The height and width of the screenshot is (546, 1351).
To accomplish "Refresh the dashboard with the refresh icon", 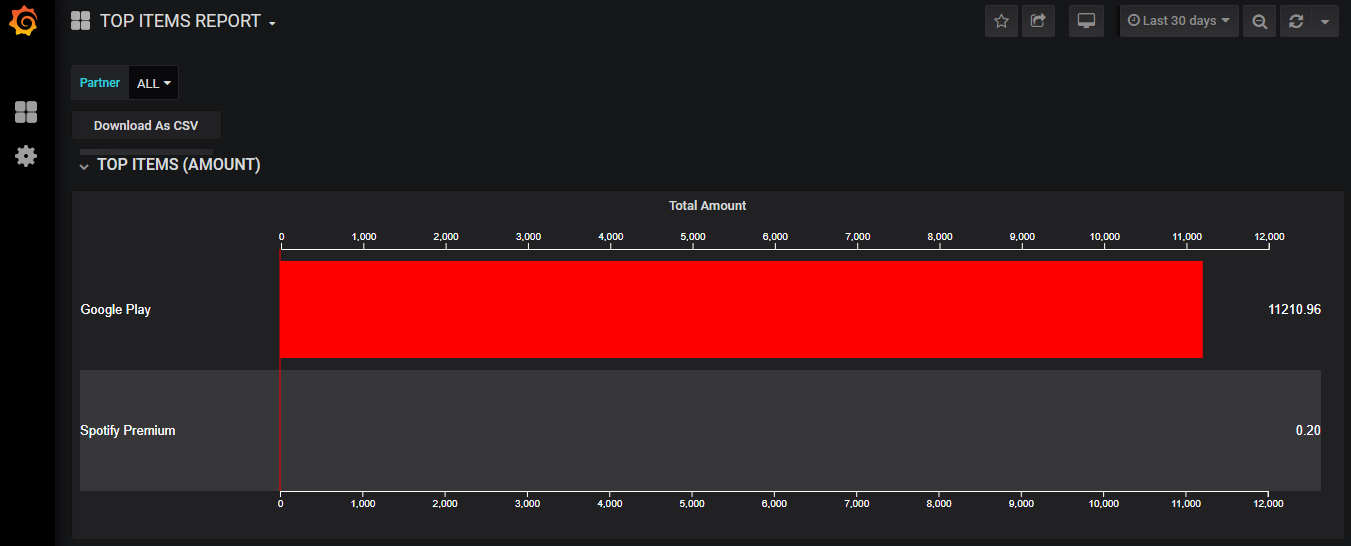I will (x=1296, y=21).
